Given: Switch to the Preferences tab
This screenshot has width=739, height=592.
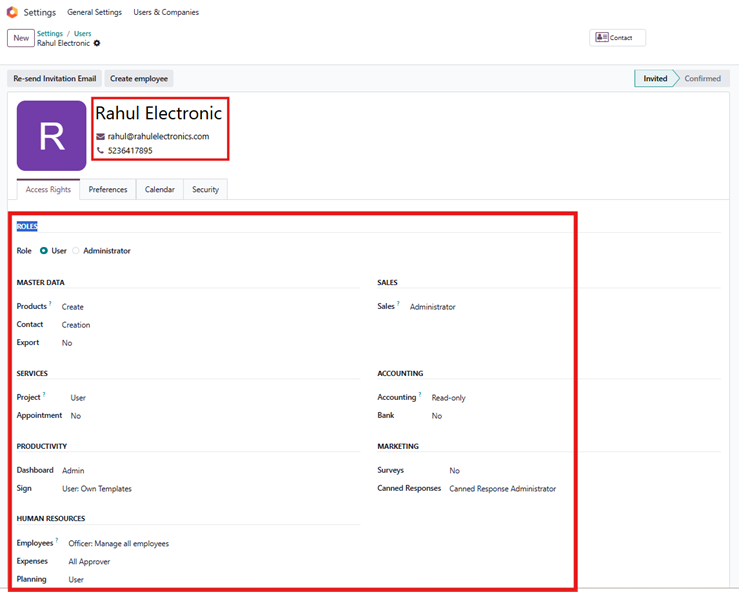Looking at the screenshot, I should (x=108, y=189).
